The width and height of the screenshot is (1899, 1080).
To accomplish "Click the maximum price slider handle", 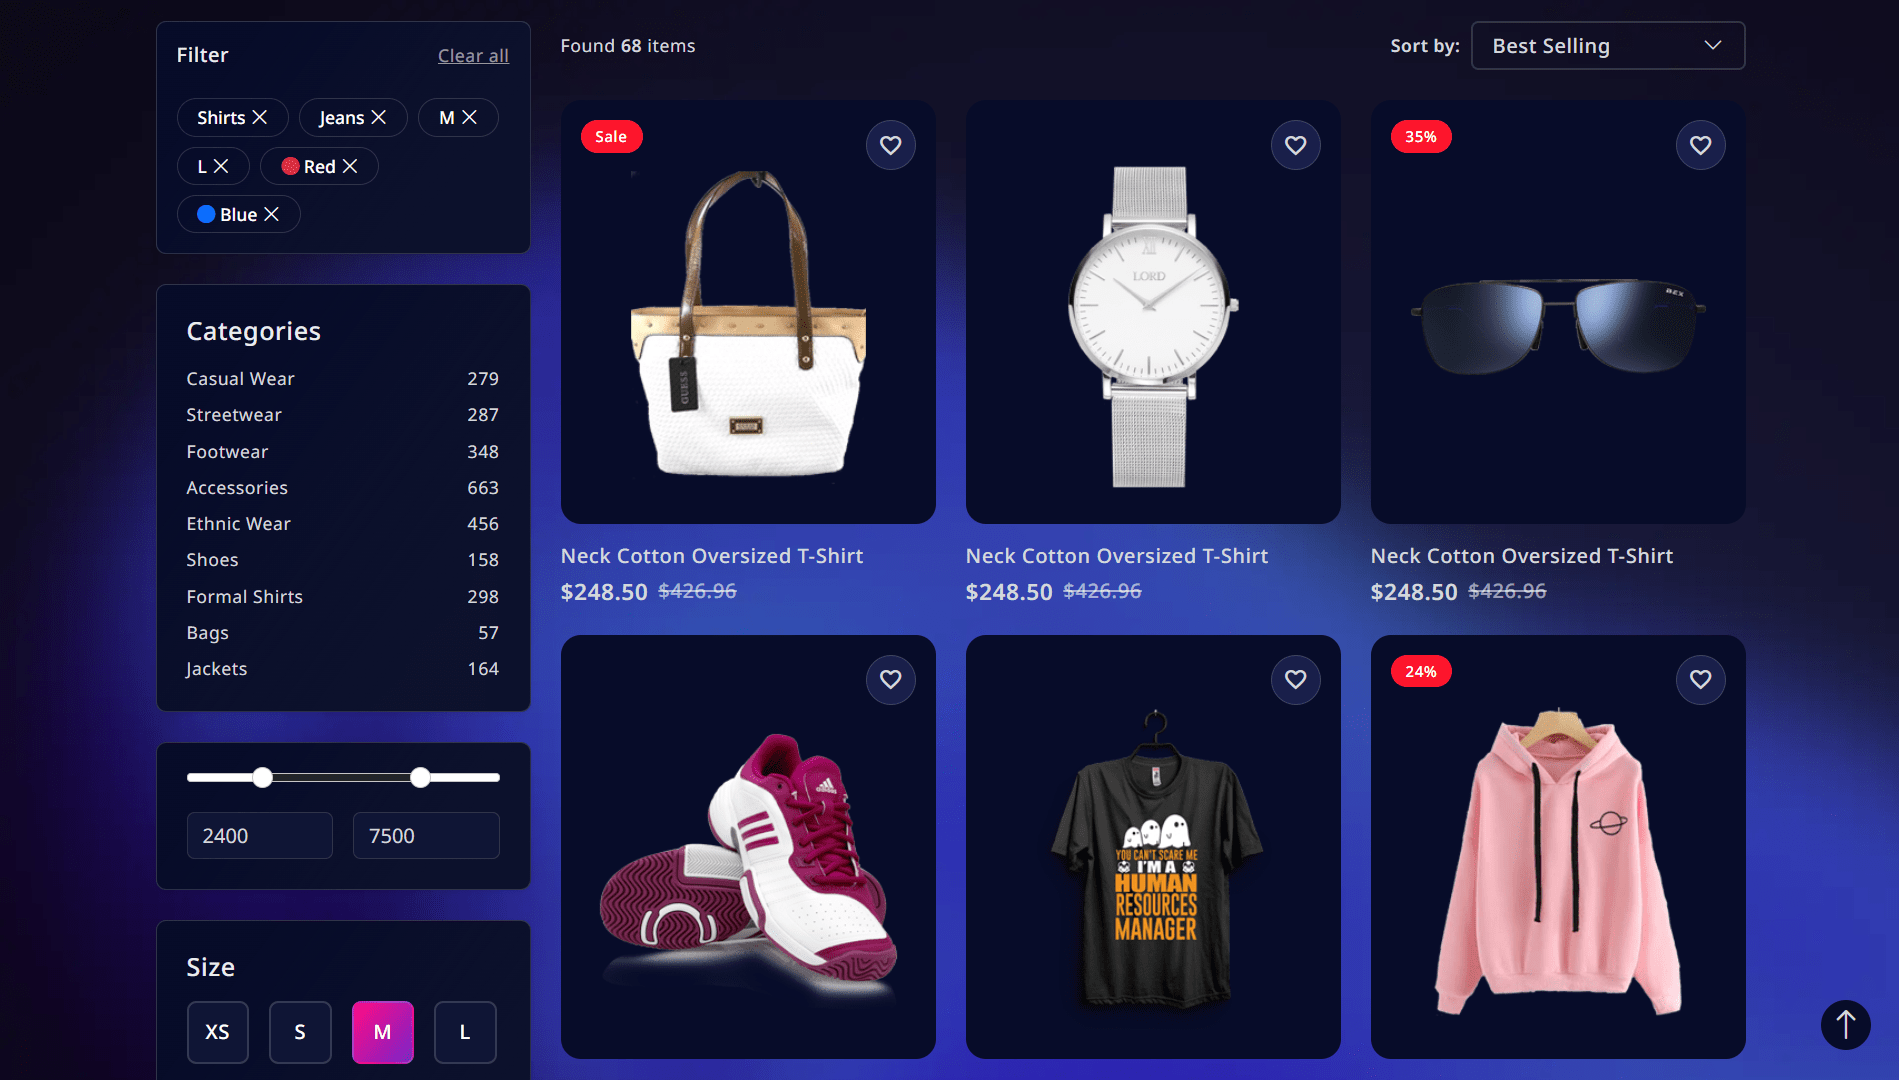I will pos(421,777).
